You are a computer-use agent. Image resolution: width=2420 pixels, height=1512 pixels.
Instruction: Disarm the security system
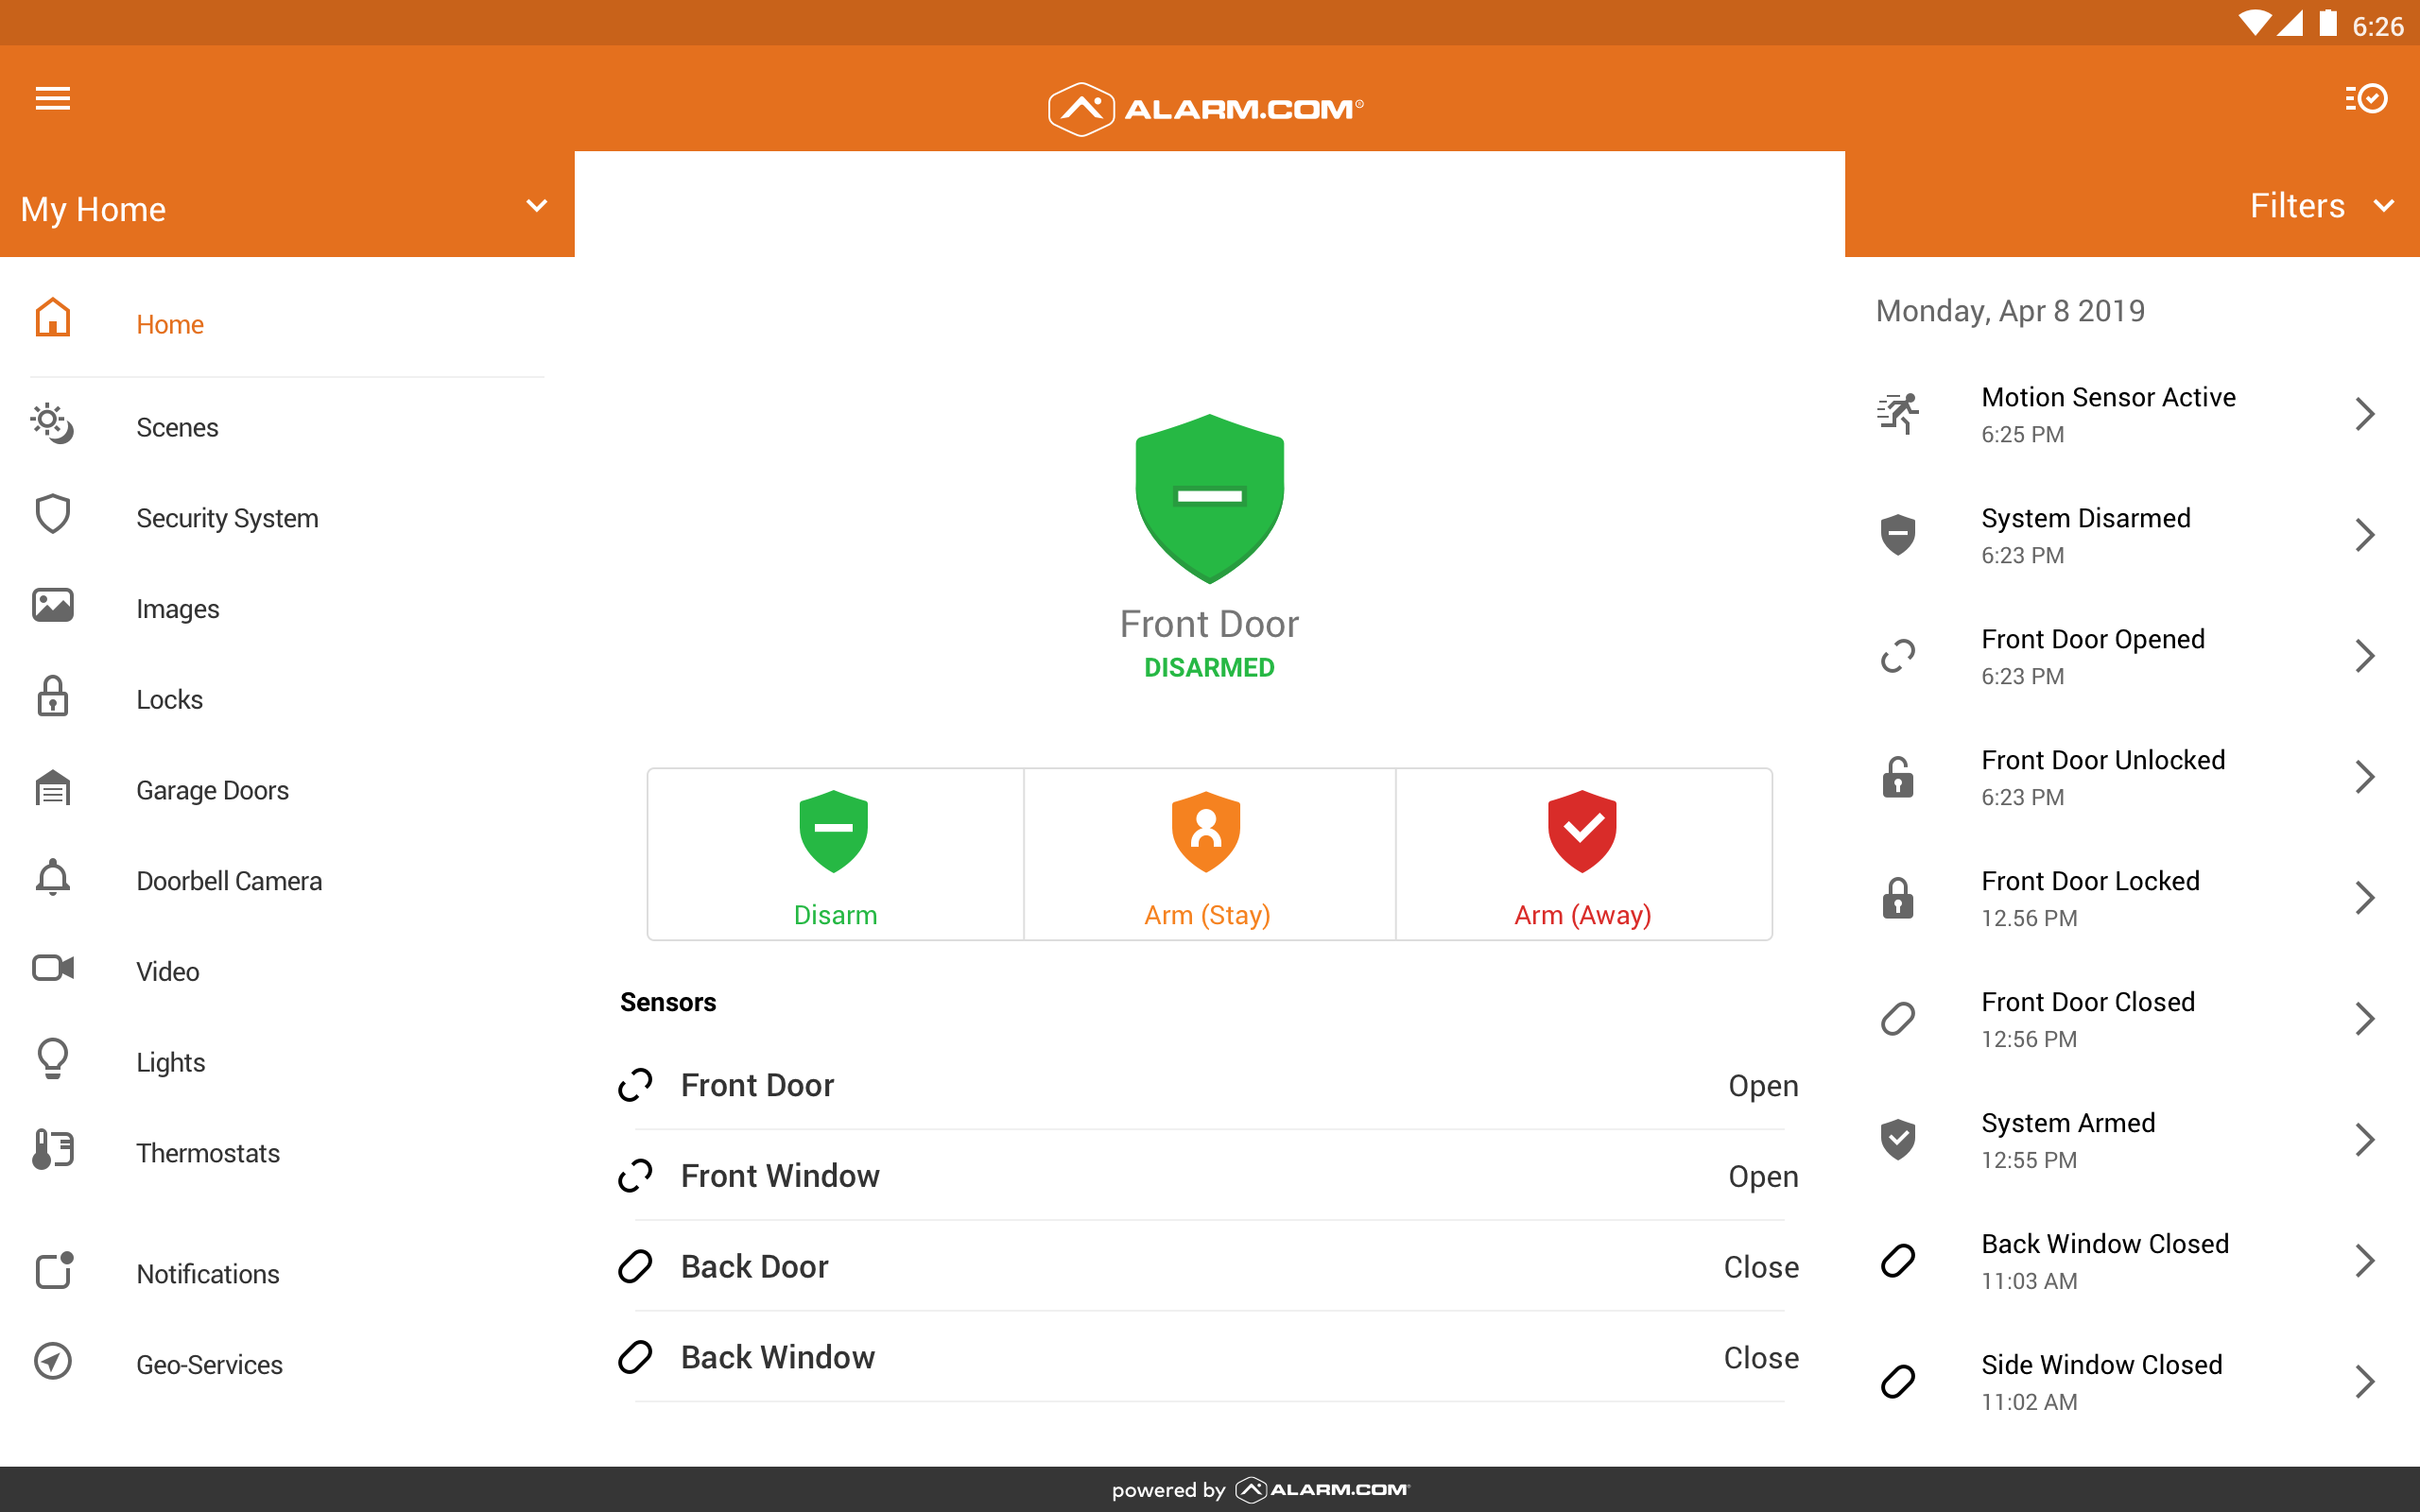834,855
